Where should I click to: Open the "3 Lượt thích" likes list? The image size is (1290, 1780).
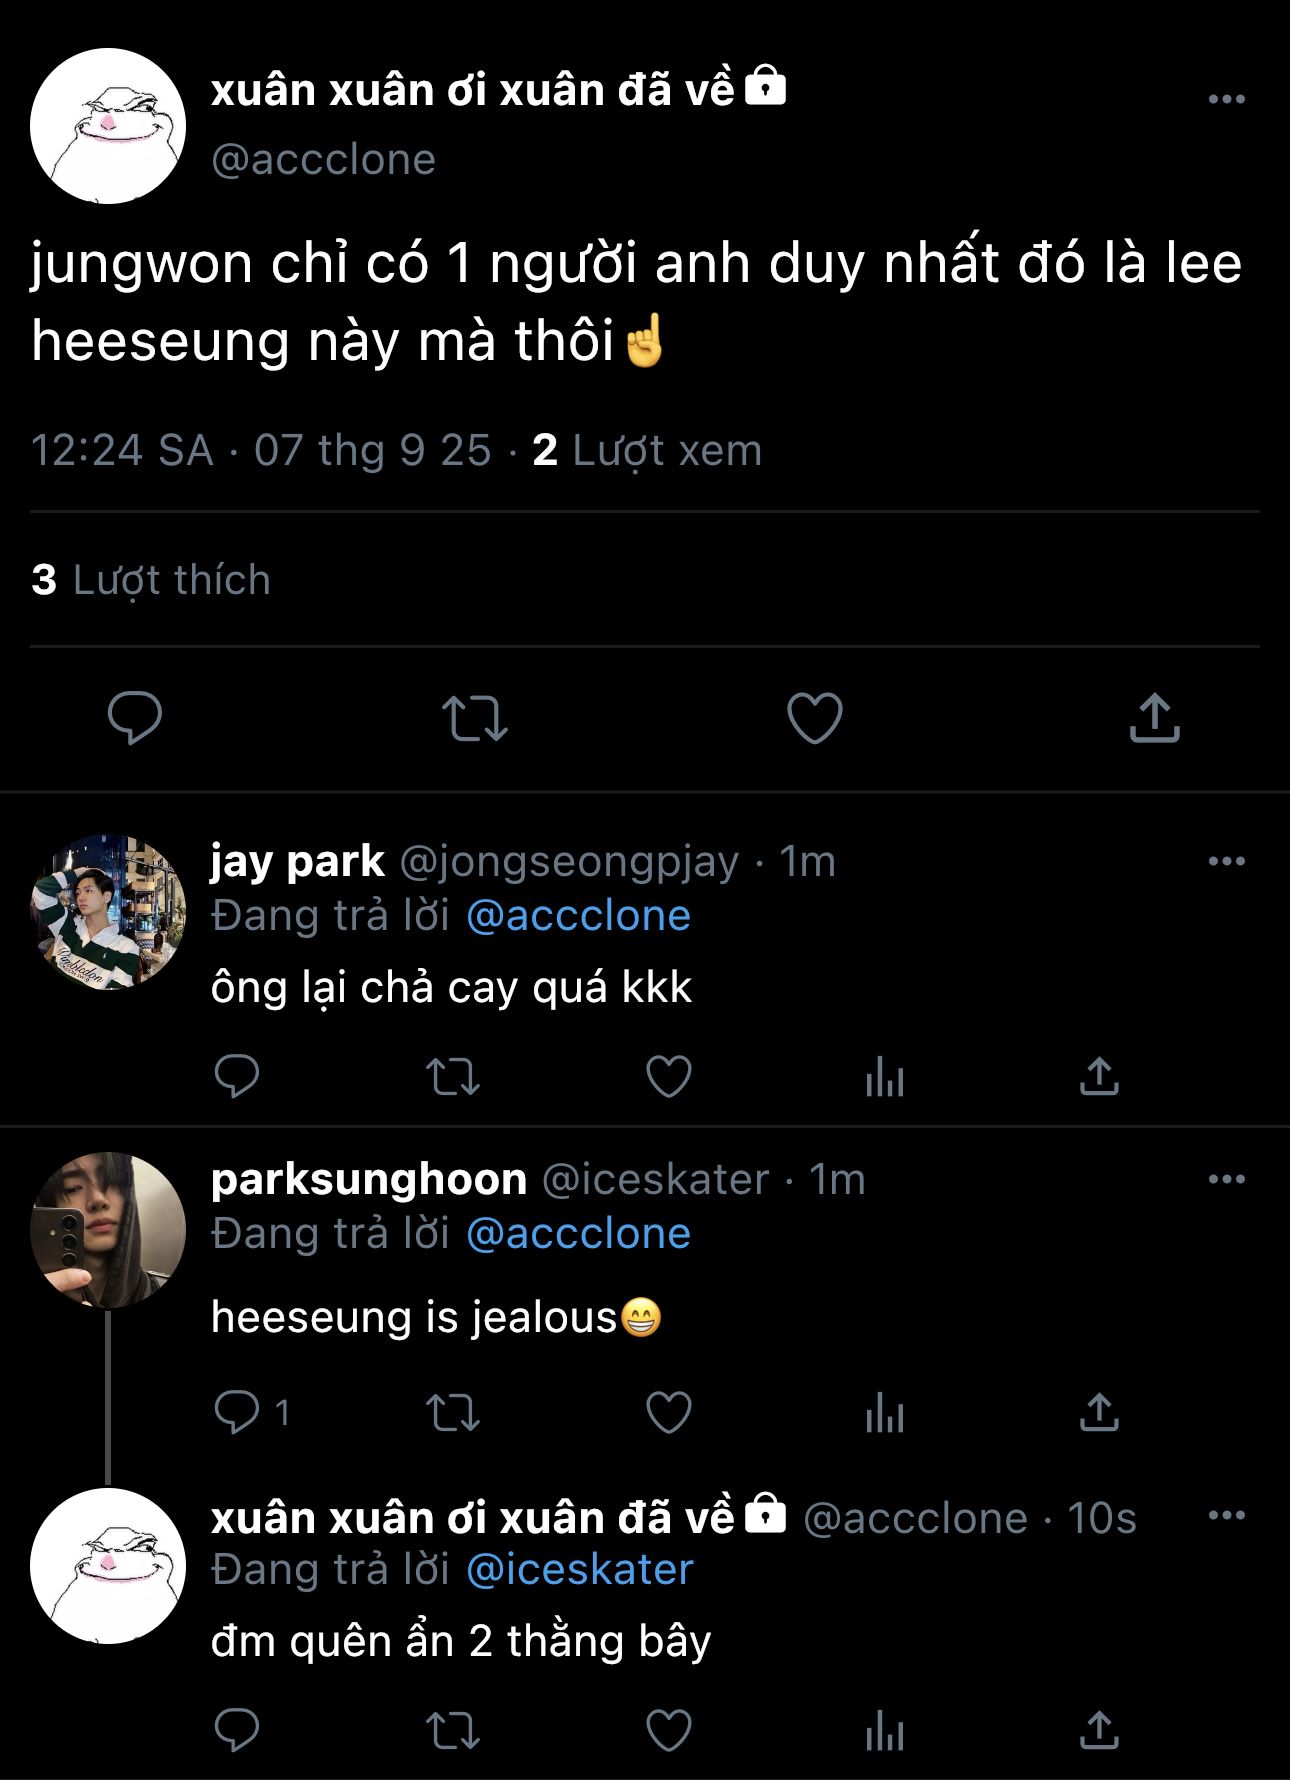(151, 580)
